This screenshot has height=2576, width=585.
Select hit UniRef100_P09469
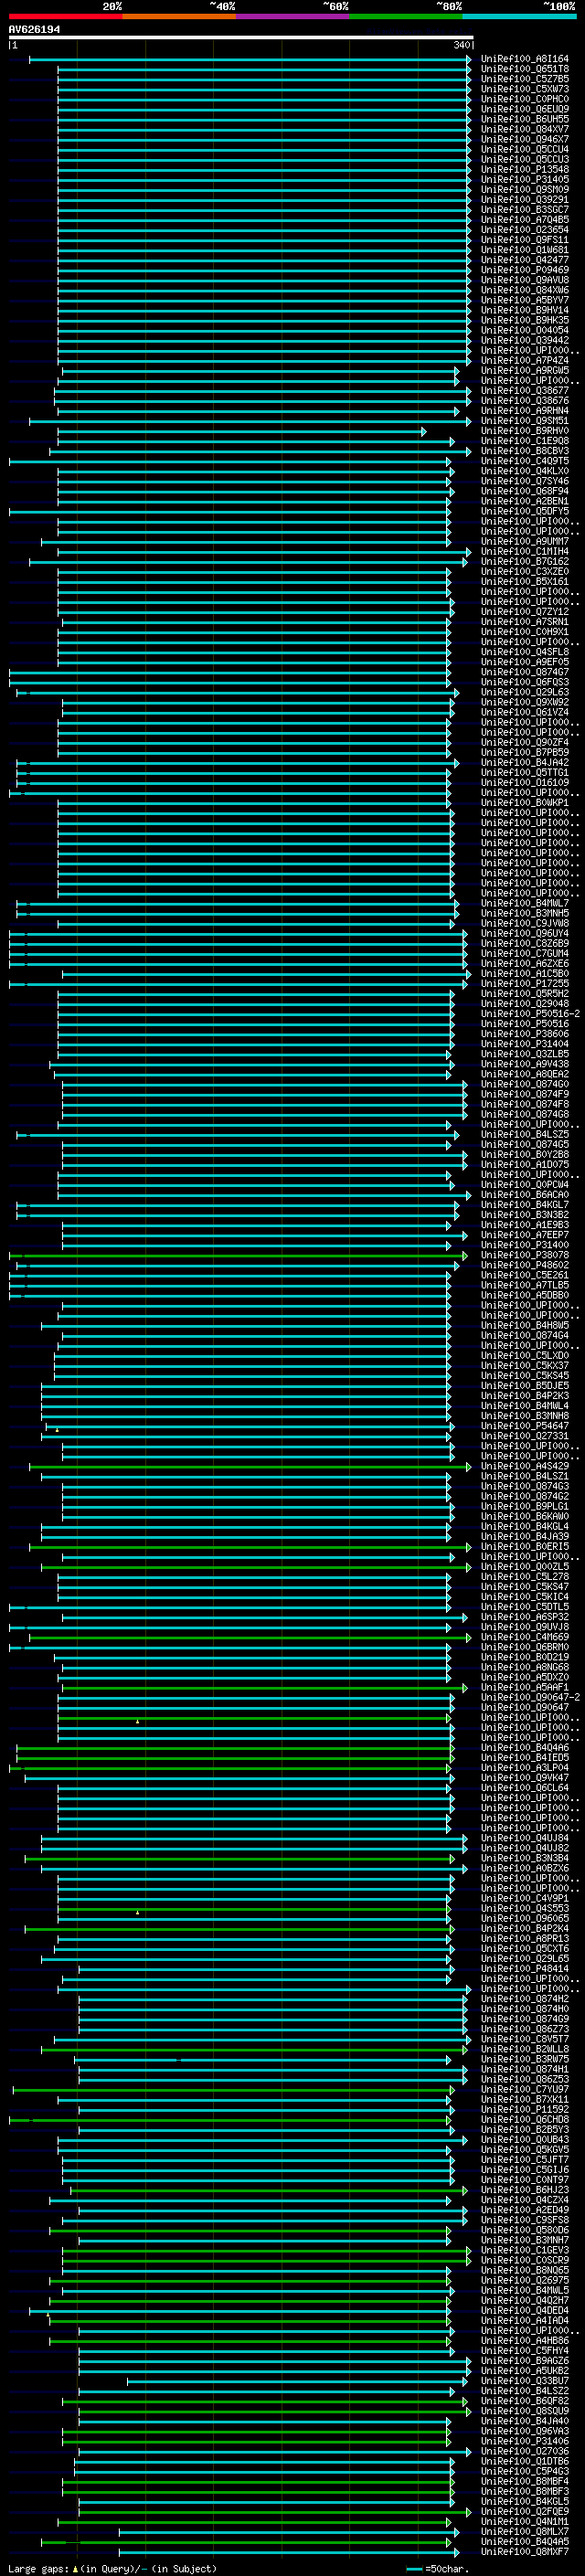tap(524, 270)
